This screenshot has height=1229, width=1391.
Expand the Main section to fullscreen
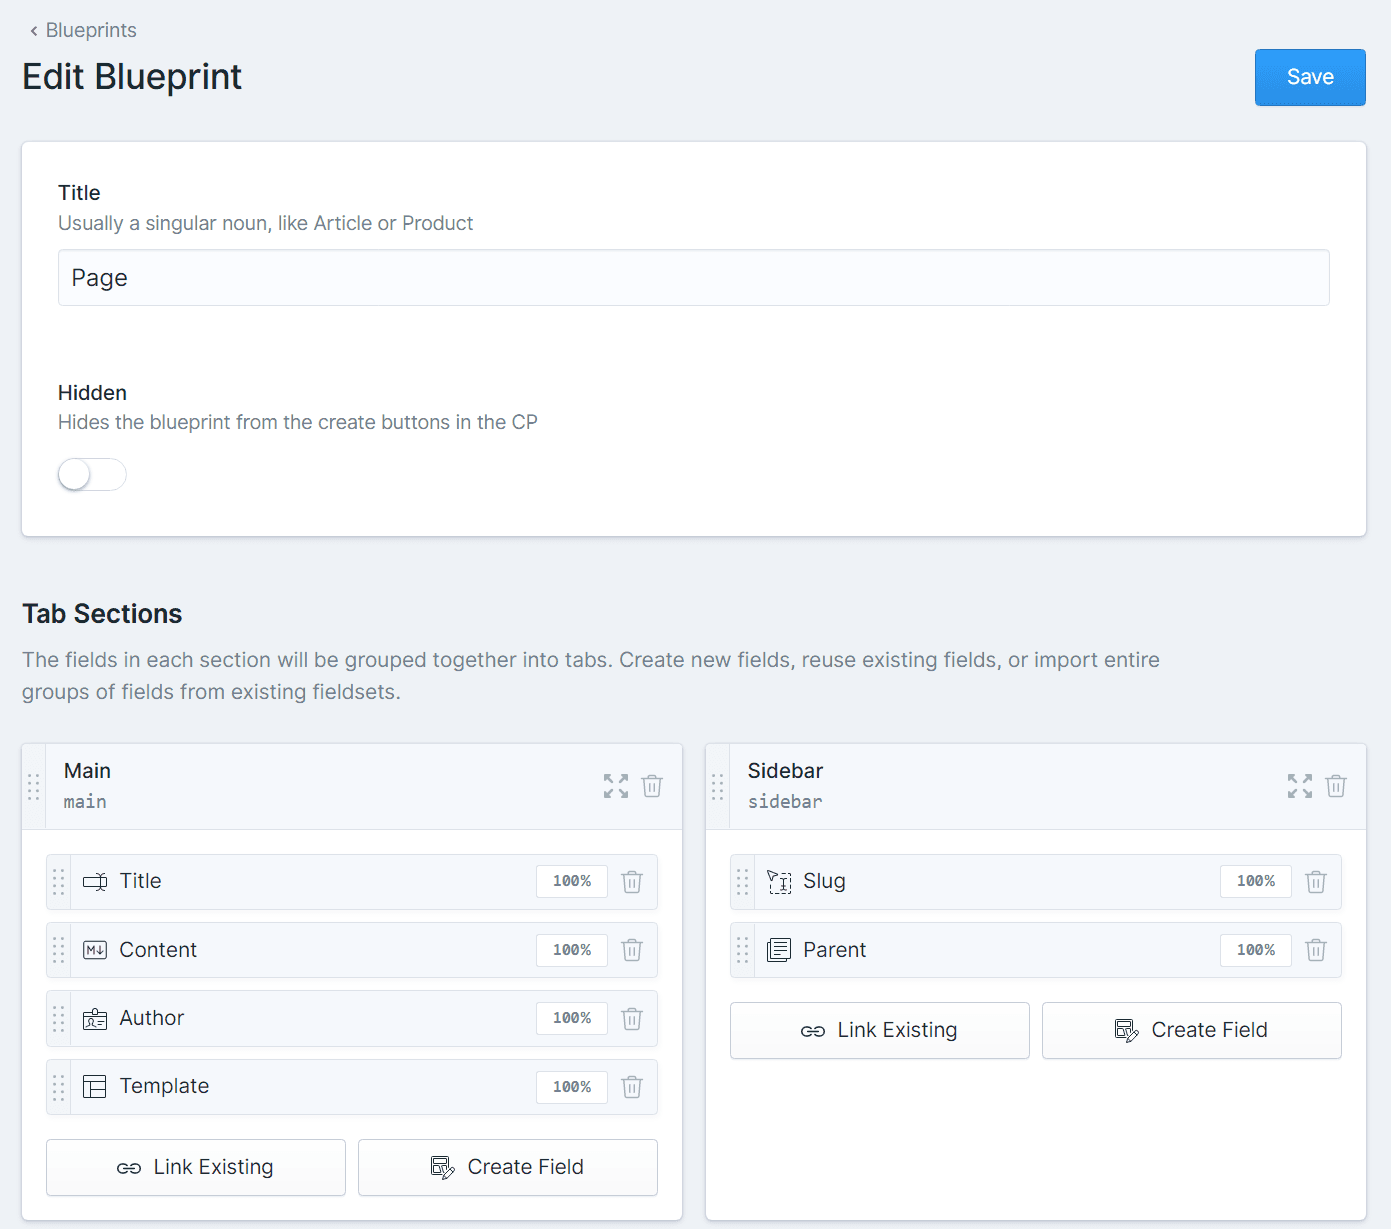[x=615, y=786]
